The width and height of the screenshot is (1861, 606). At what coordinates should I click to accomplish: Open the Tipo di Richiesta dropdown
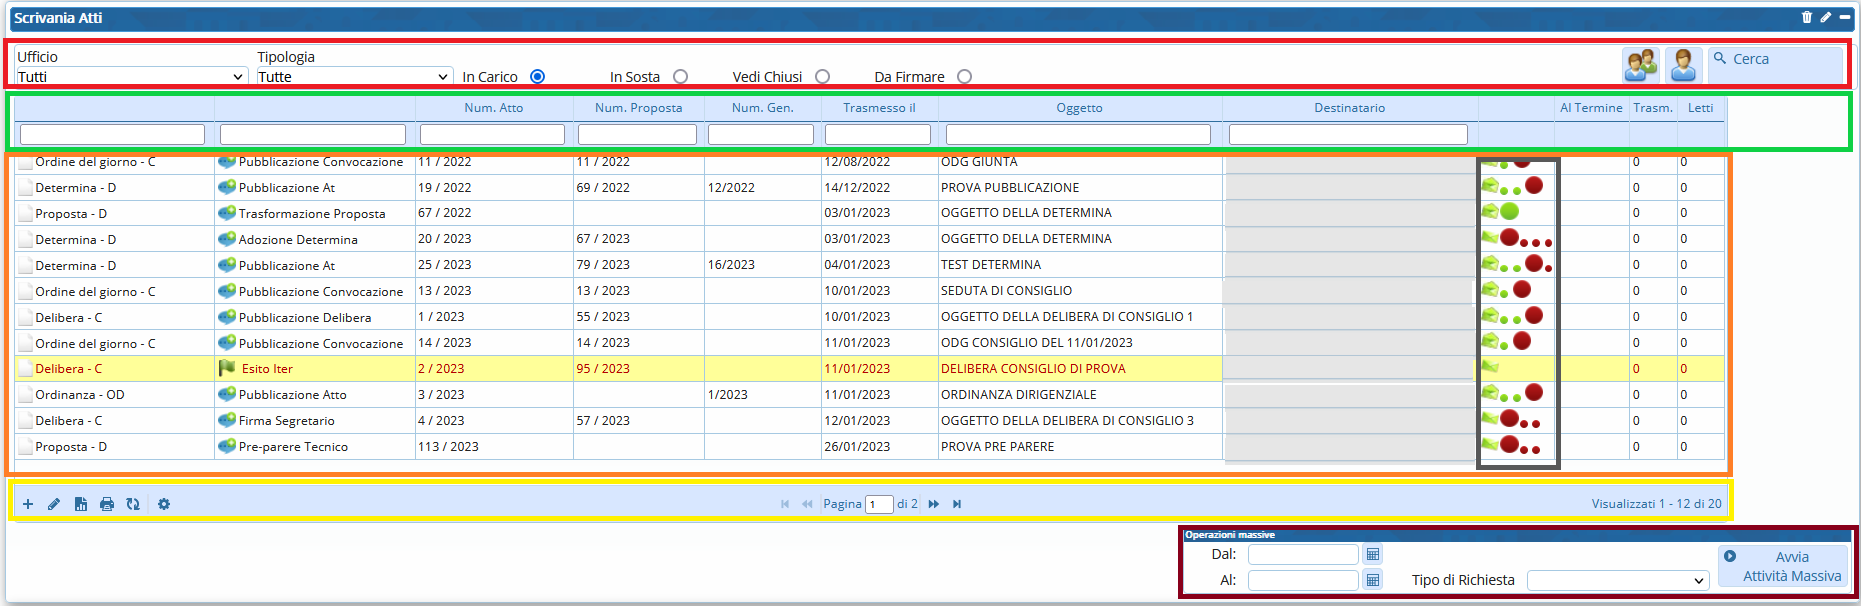[1617, 580]
